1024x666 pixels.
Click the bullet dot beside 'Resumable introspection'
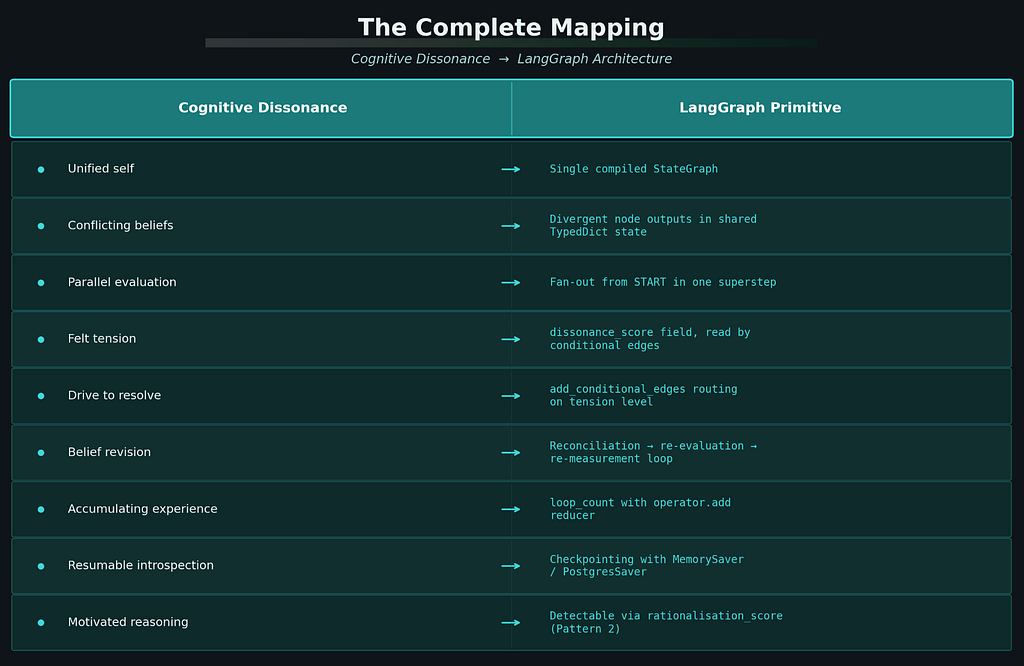pyautogui.click(x=41, y=566)
